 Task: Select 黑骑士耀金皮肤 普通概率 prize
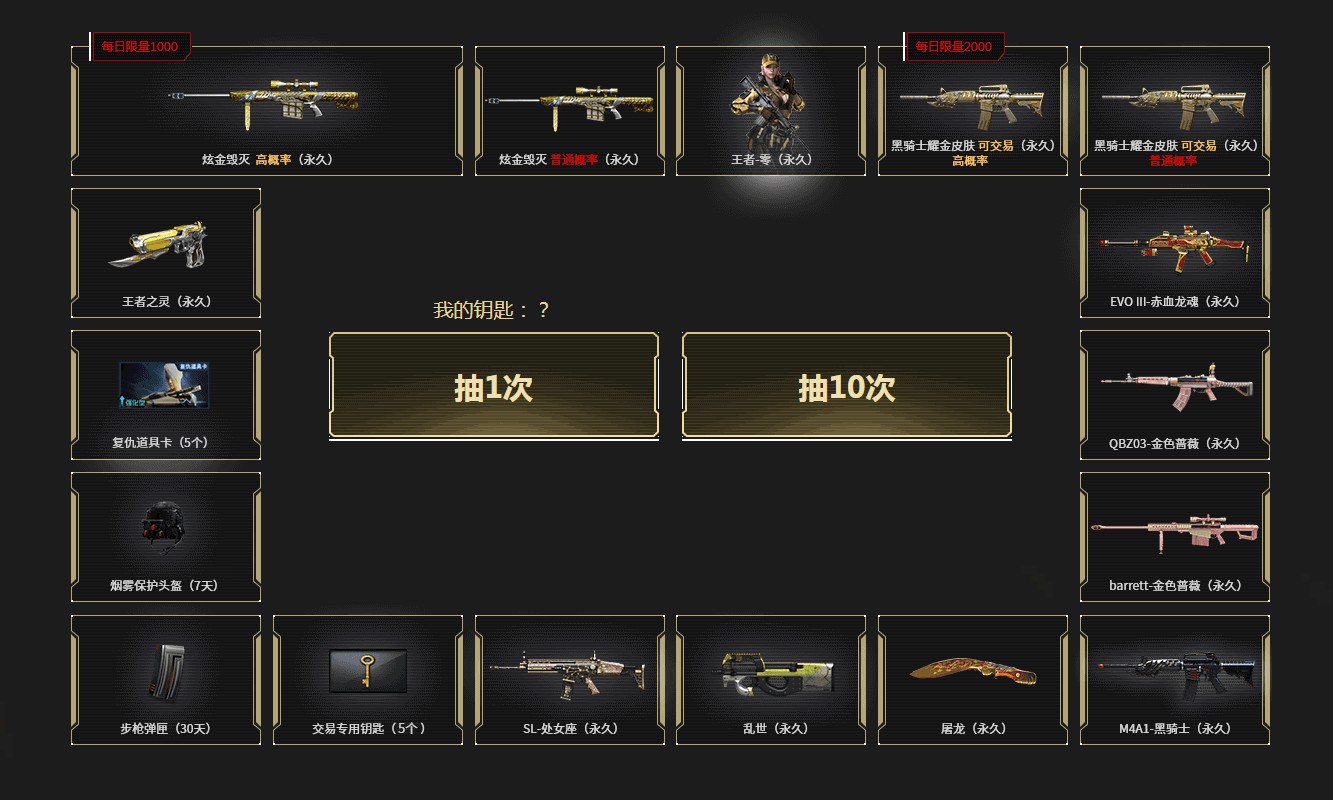1175,111
